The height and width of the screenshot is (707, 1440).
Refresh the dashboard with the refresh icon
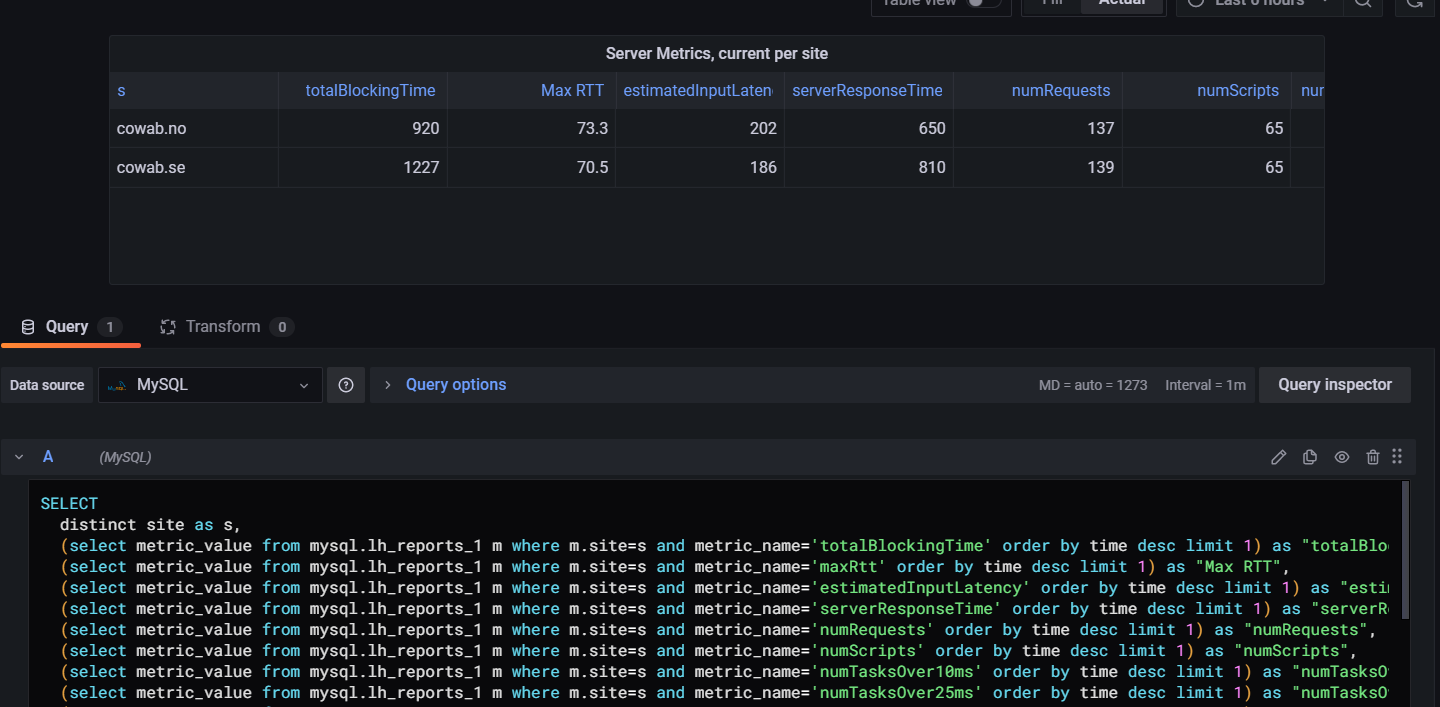(1424, 3)
